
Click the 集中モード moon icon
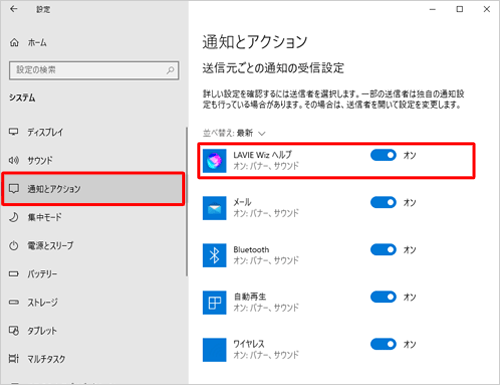pos(14,217)
